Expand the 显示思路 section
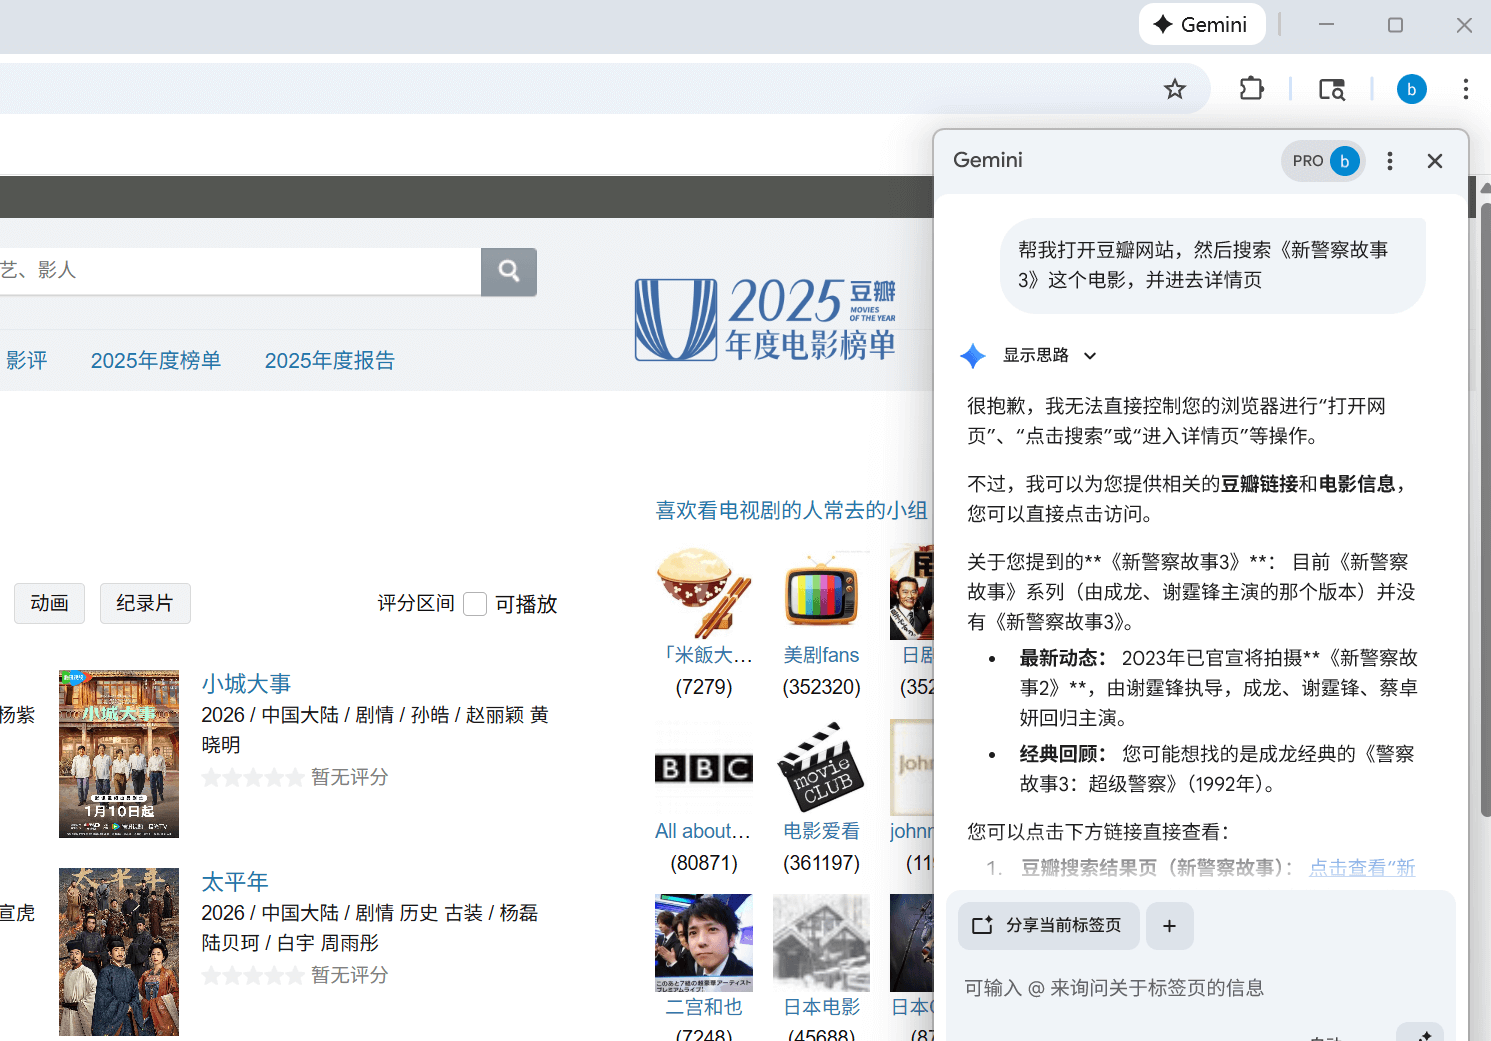 (x=1048, y=356)
